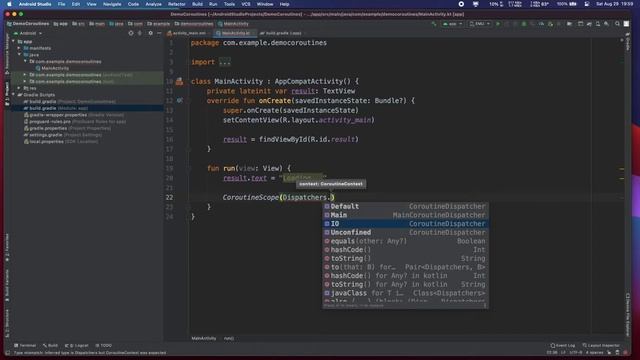Open AVD Manager icon in toolbar
The image size is (640, 360).
[x=598, y=24]
